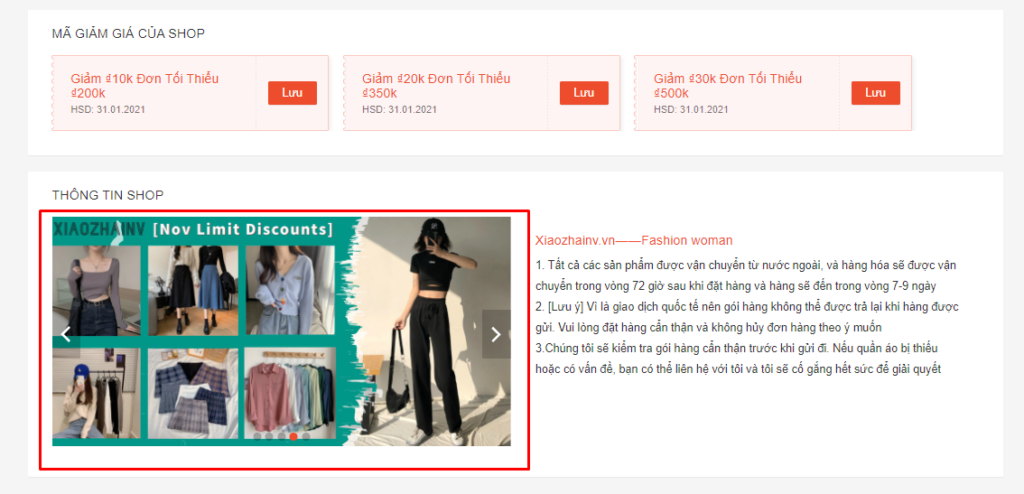1024x494 pixels.
Task: Click the Xiaozhainv.vn Fashion woman title
Action: tap(633, 241)
